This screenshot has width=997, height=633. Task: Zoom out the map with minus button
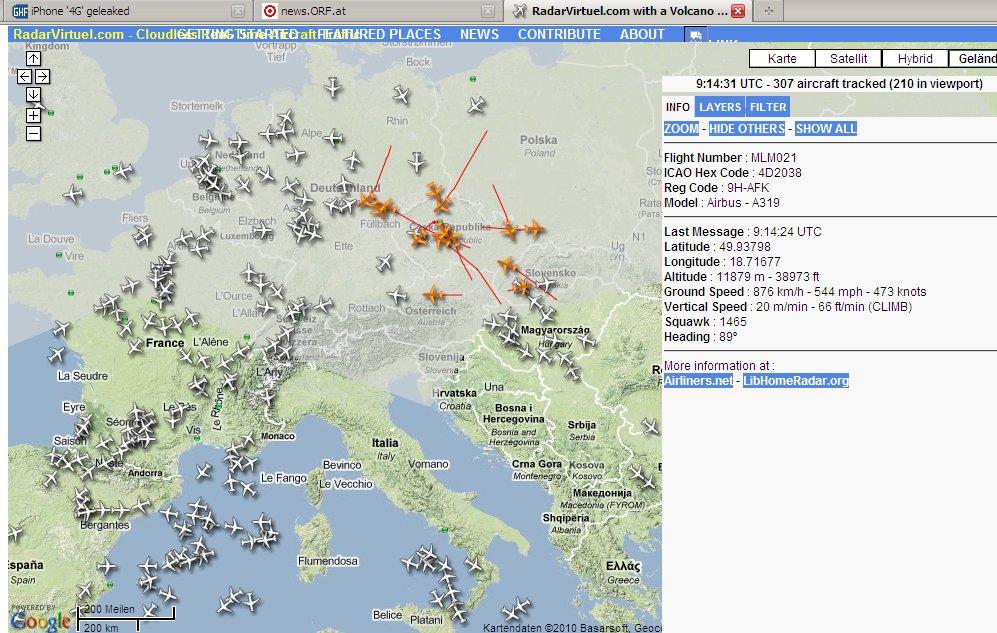tap(33, 133)
